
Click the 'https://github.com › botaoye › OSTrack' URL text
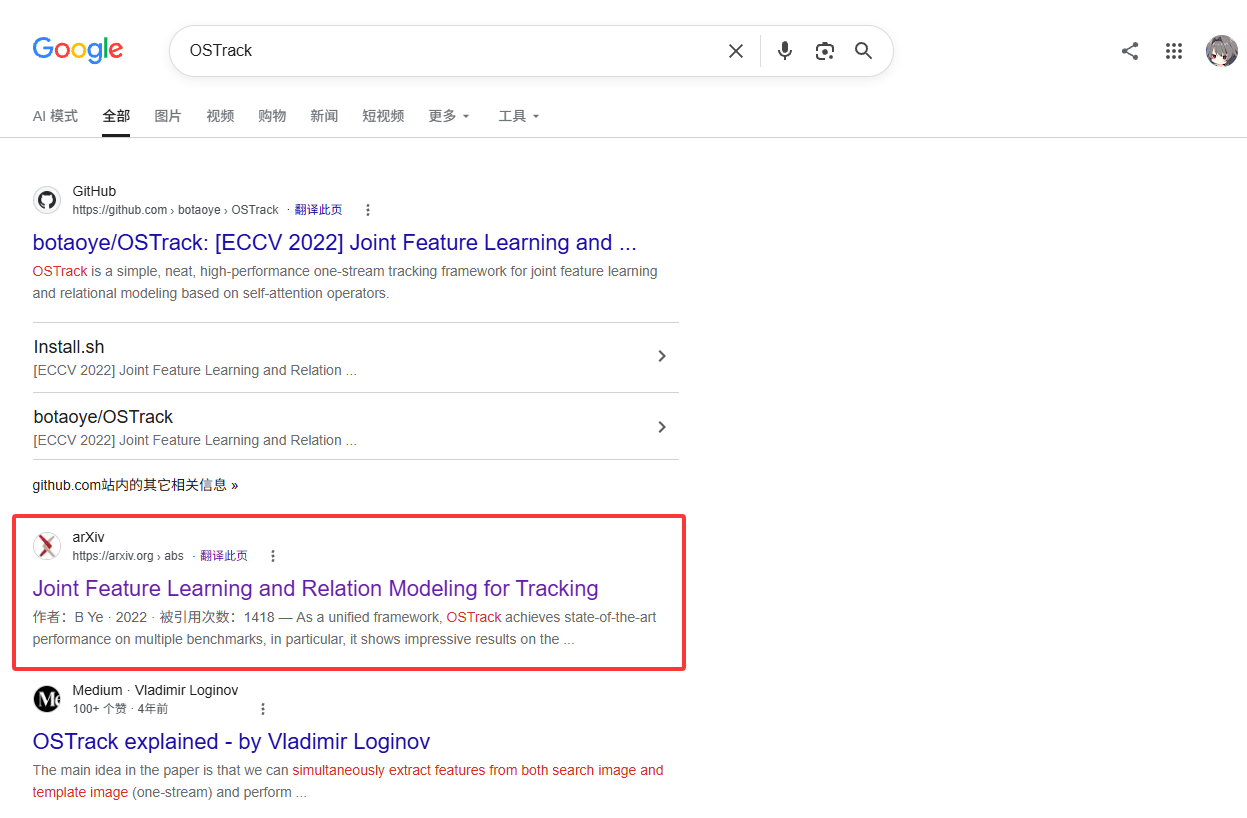pyautogui.click(x=176, y=210)
